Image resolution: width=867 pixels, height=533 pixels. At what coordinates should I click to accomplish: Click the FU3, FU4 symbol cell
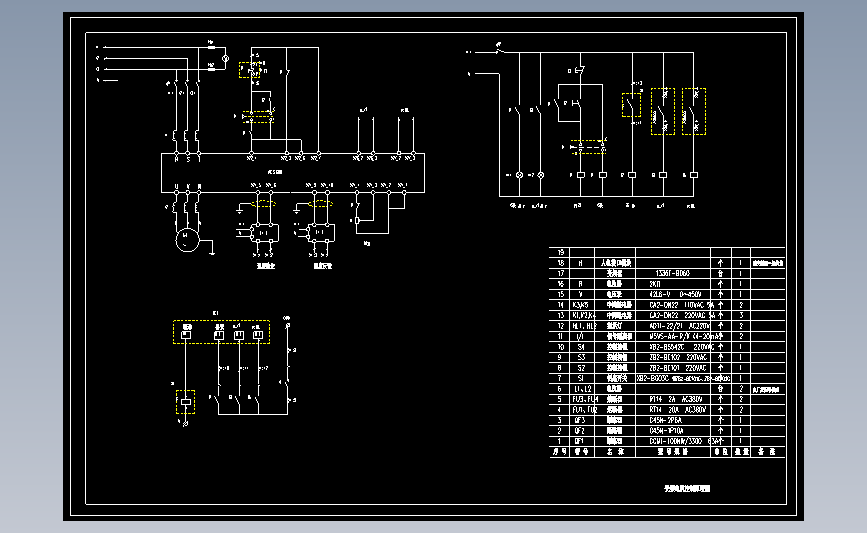point(581,399)
